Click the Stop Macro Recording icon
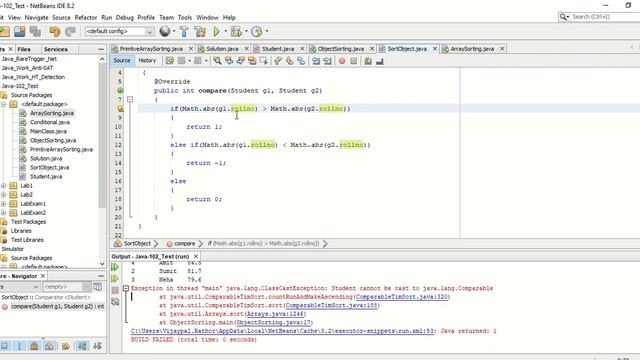 pyautogui.click(x=353, y=61)
